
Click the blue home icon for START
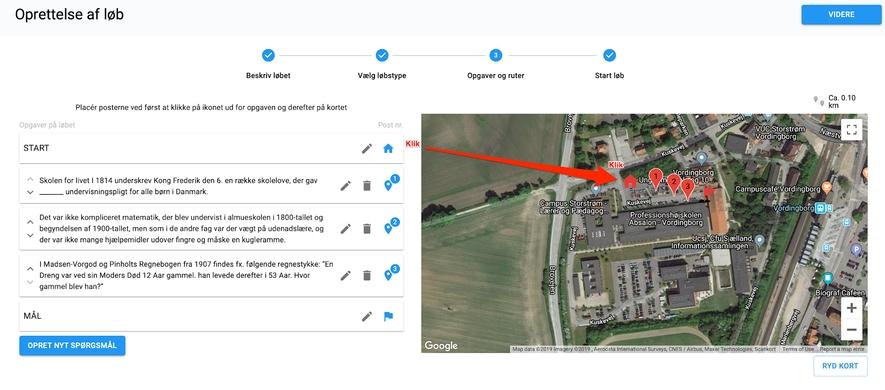point(388,148)
